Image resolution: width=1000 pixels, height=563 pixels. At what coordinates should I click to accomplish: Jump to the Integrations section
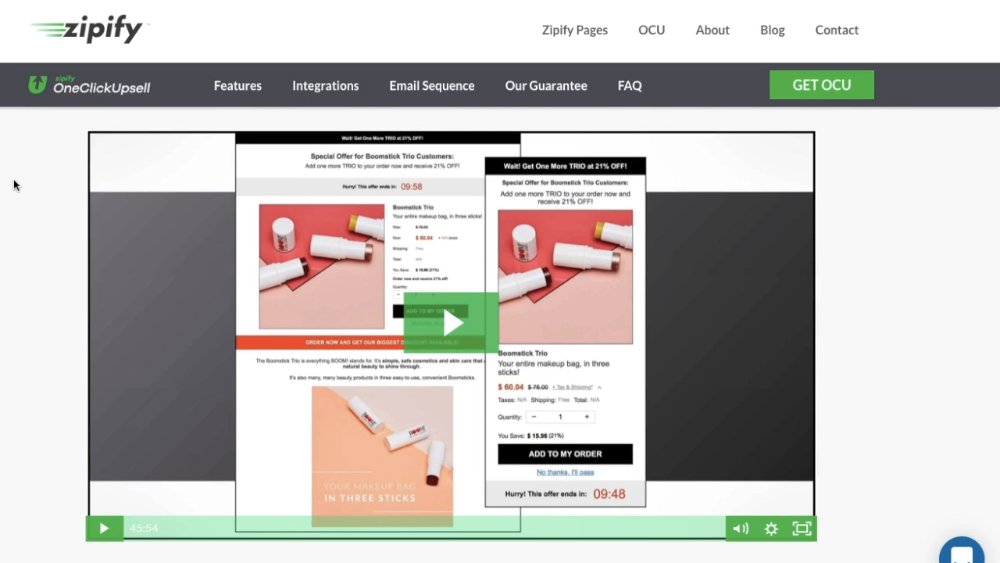coord(325,85)
